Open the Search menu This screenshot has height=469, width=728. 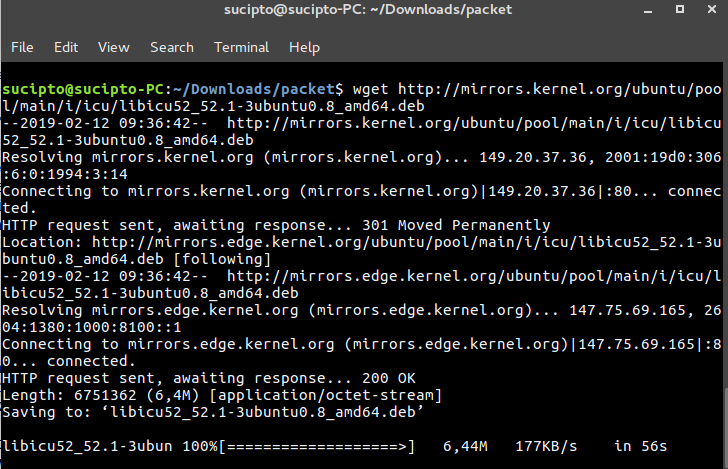pyautogui.click(x=172, y=47)
